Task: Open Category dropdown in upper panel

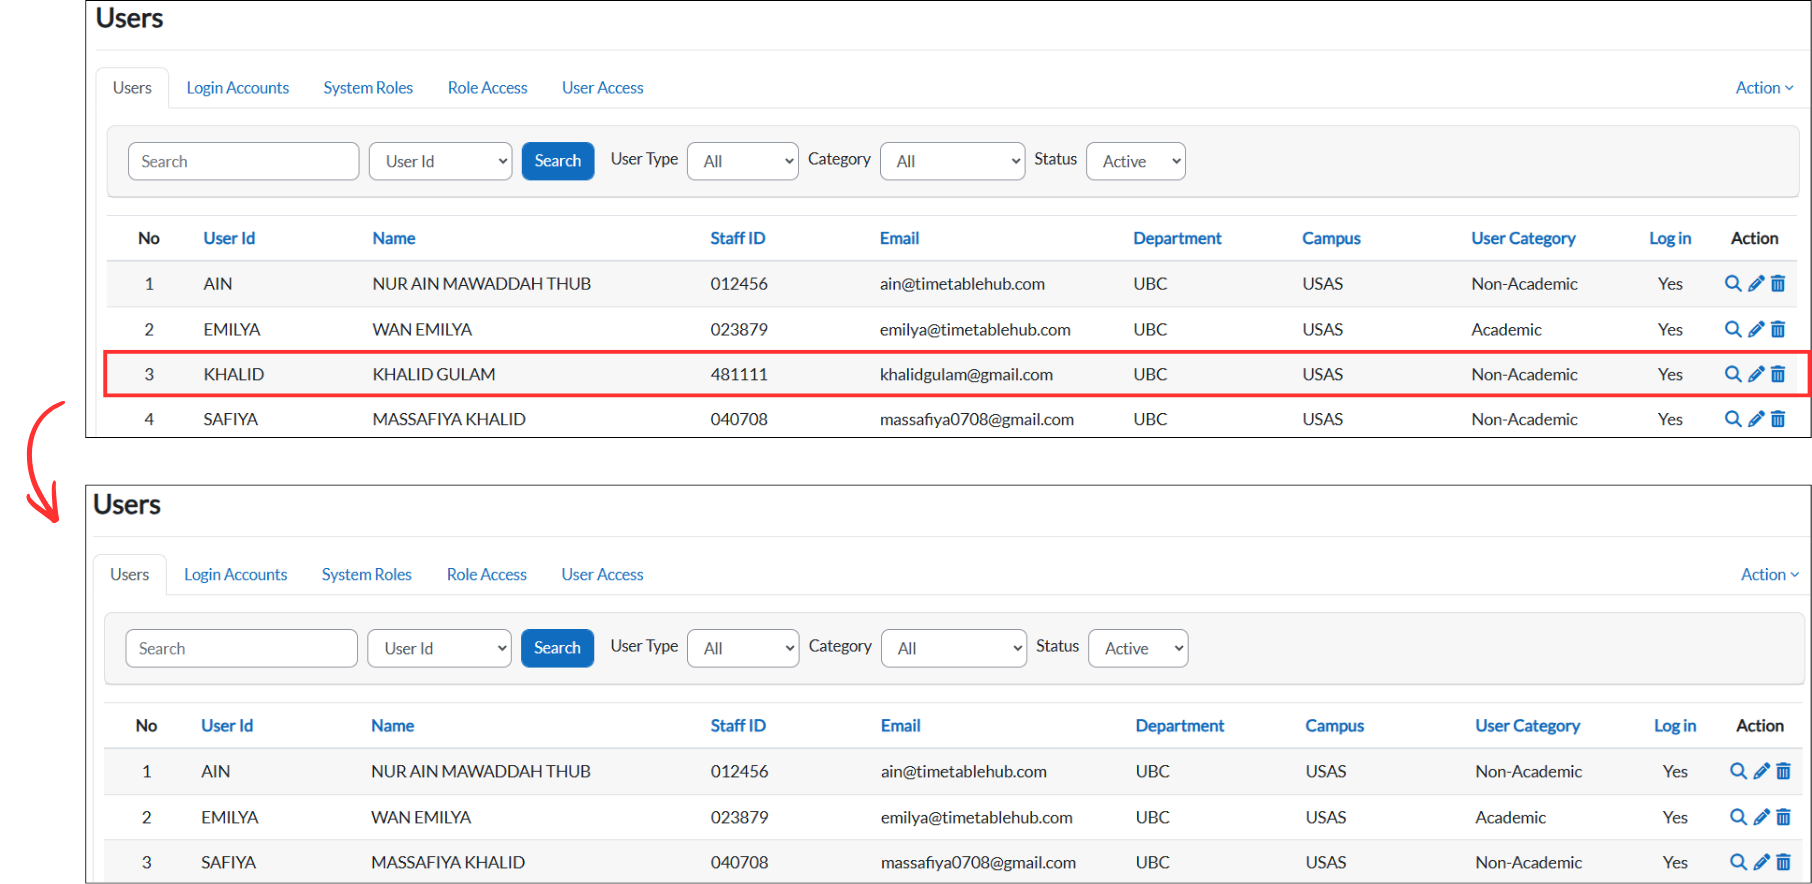Action: coord(952,161)
